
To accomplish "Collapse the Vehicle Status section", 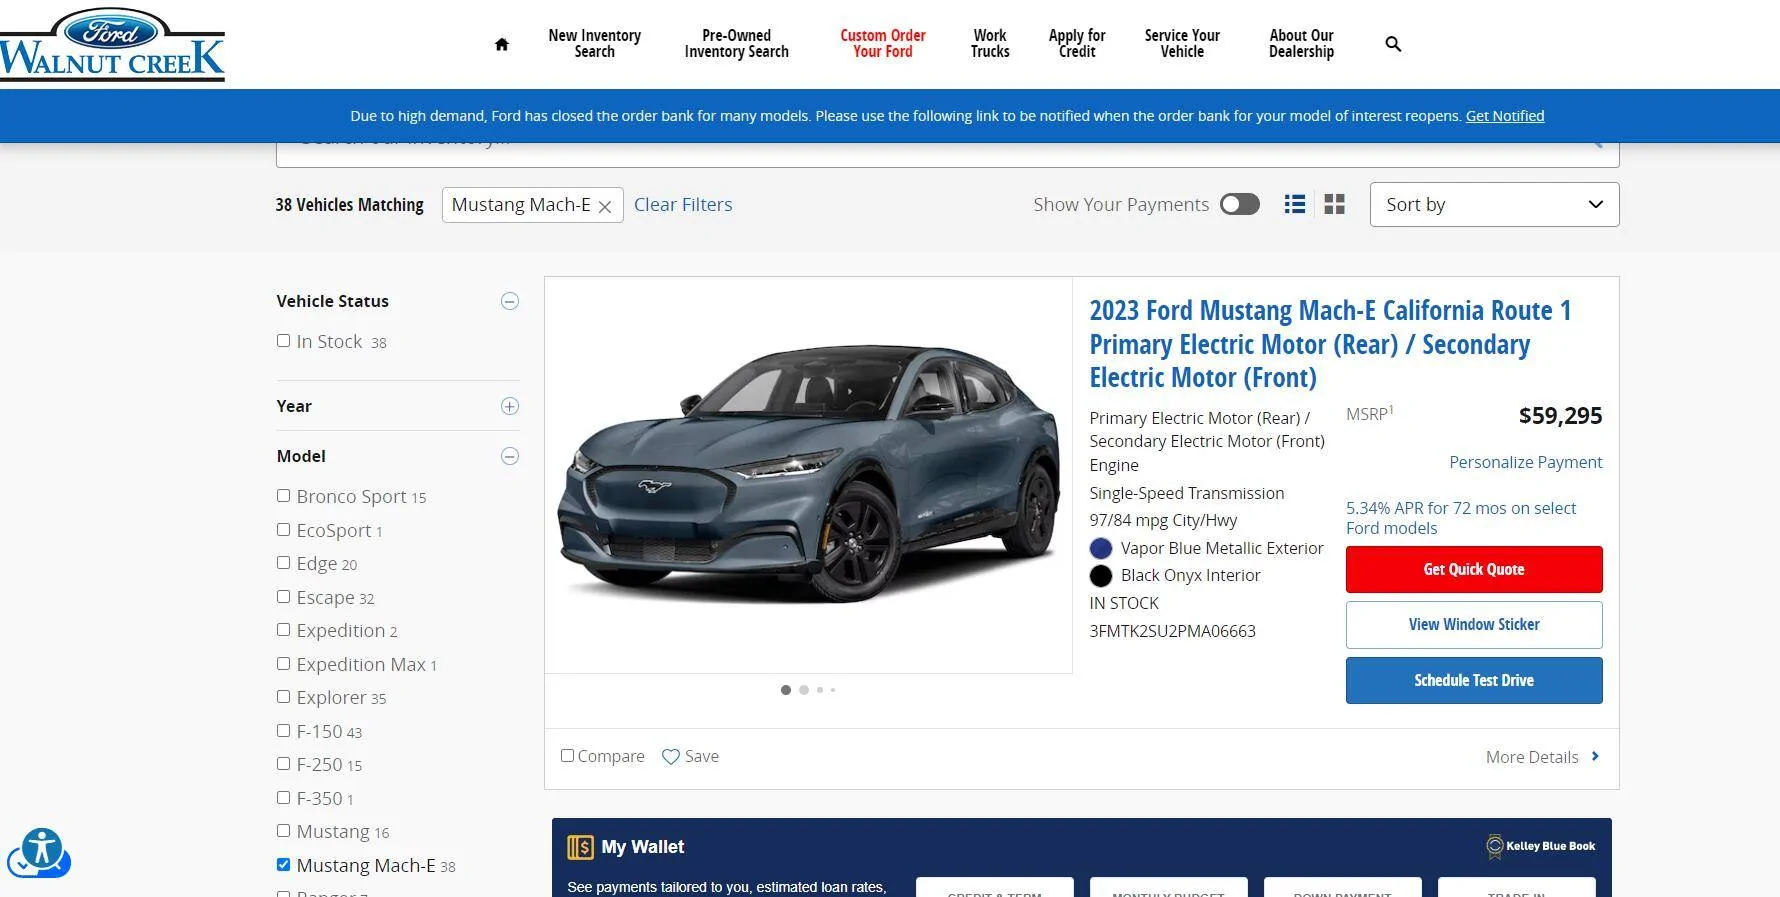I will [510, 301].
